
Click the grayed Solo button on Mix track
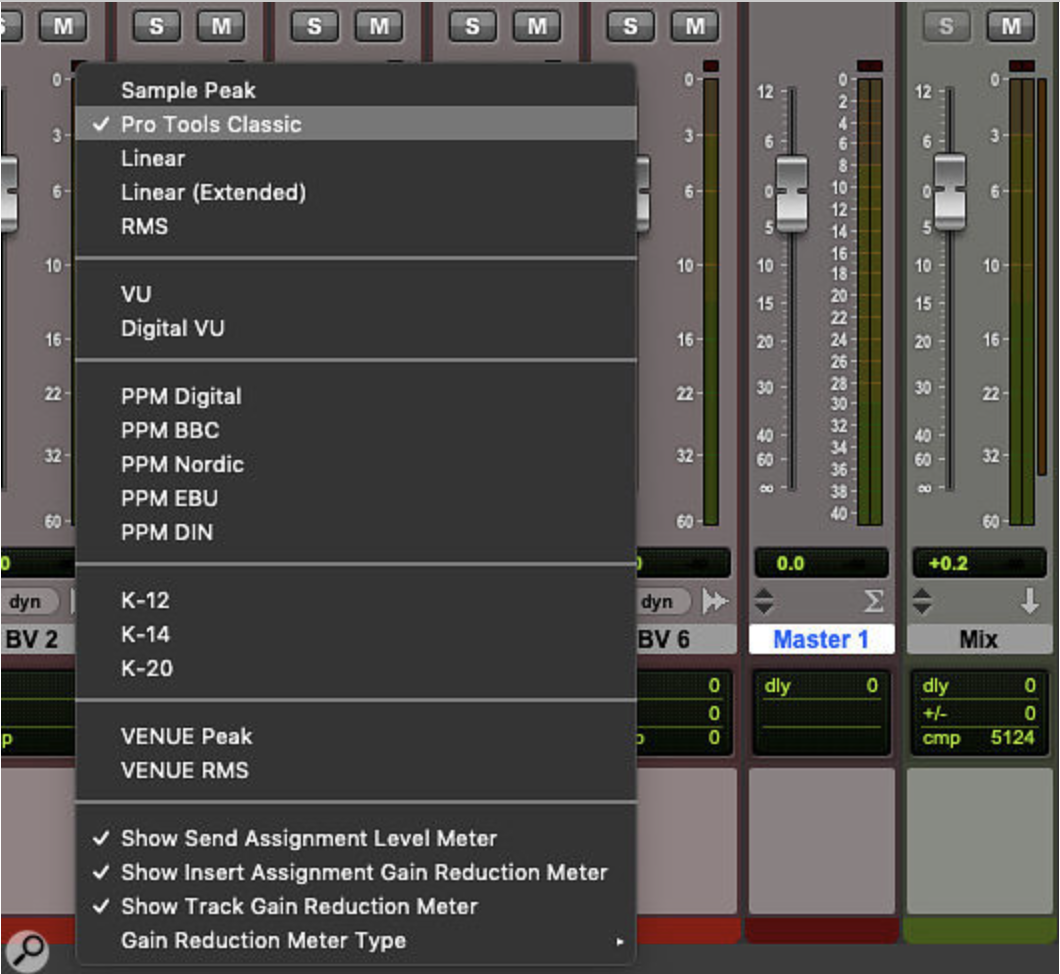click(946, 26)
